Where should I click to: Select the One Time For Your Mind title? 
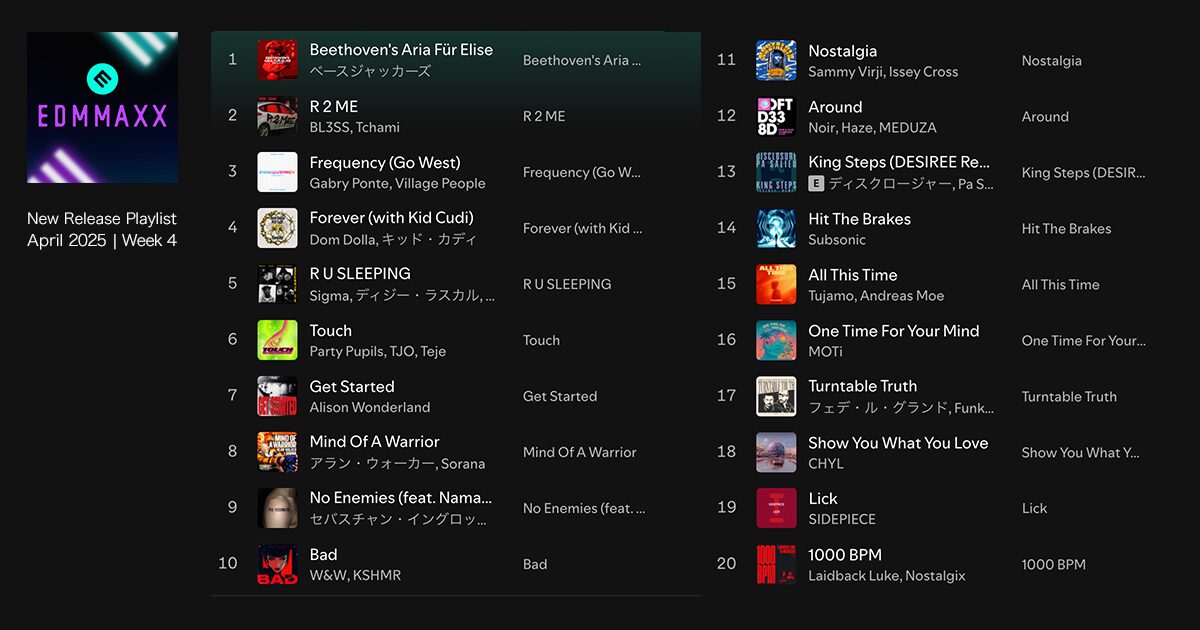tap(894, 330)
